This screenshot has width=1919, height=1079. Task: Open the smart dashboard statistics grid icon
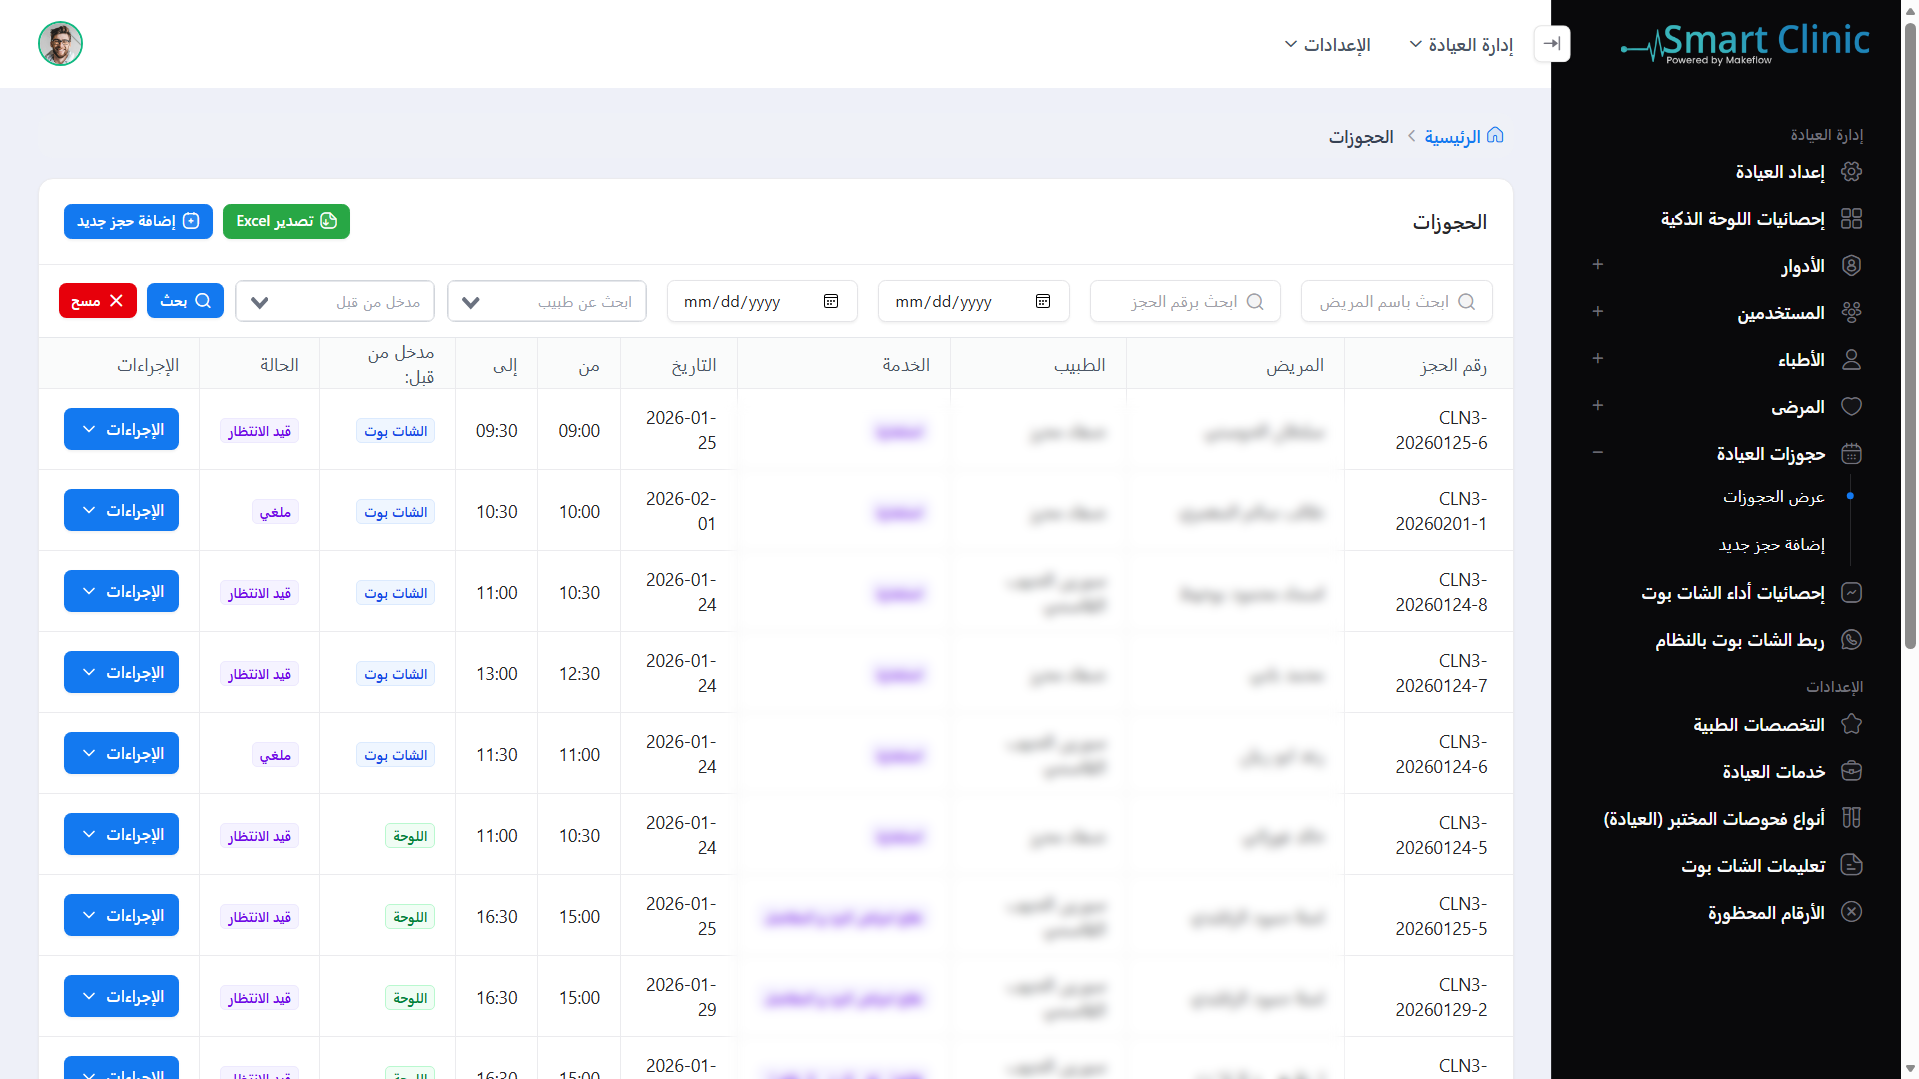click(1851, 219)
